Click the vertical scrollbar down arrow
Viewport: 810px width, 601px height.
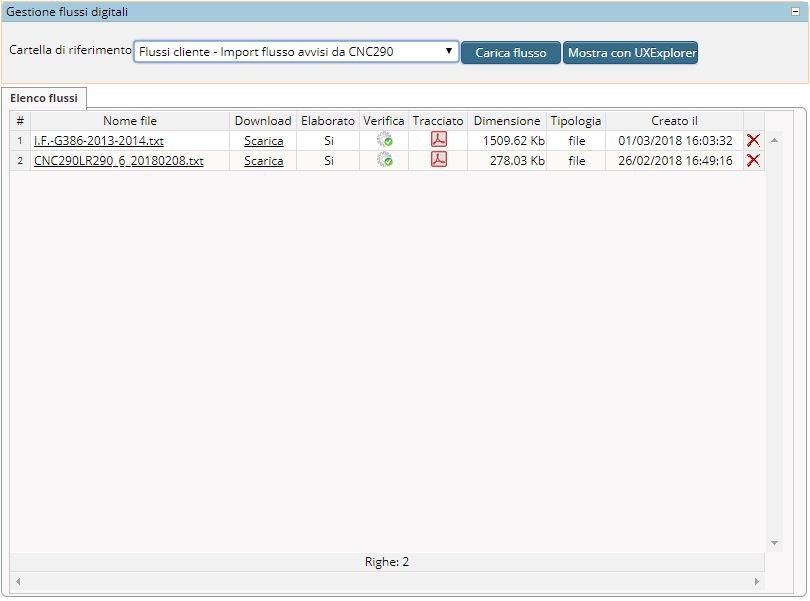[x=775, y=543]
